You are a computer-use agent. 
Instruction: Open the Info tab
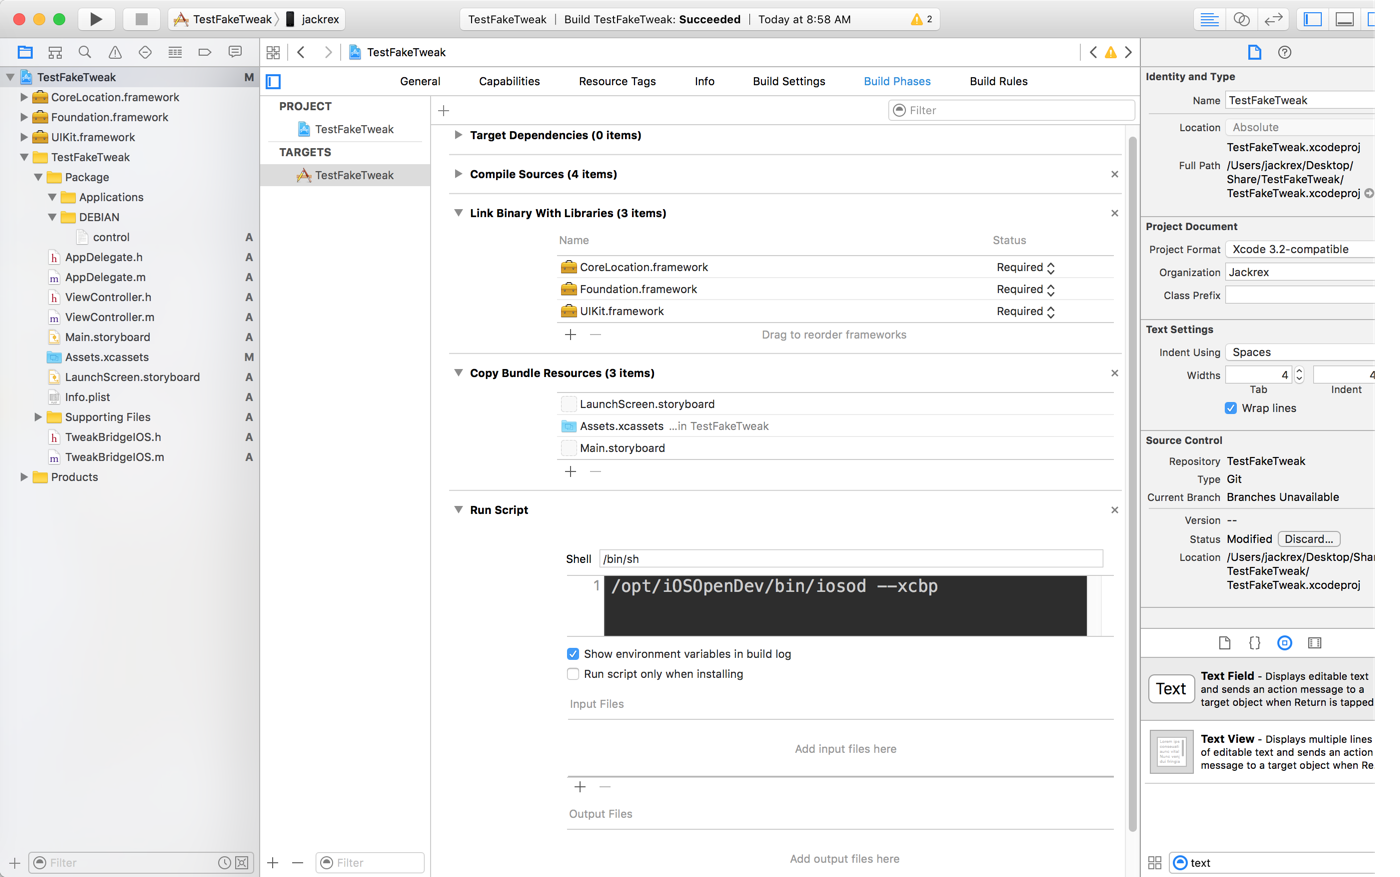pos(704,81)
